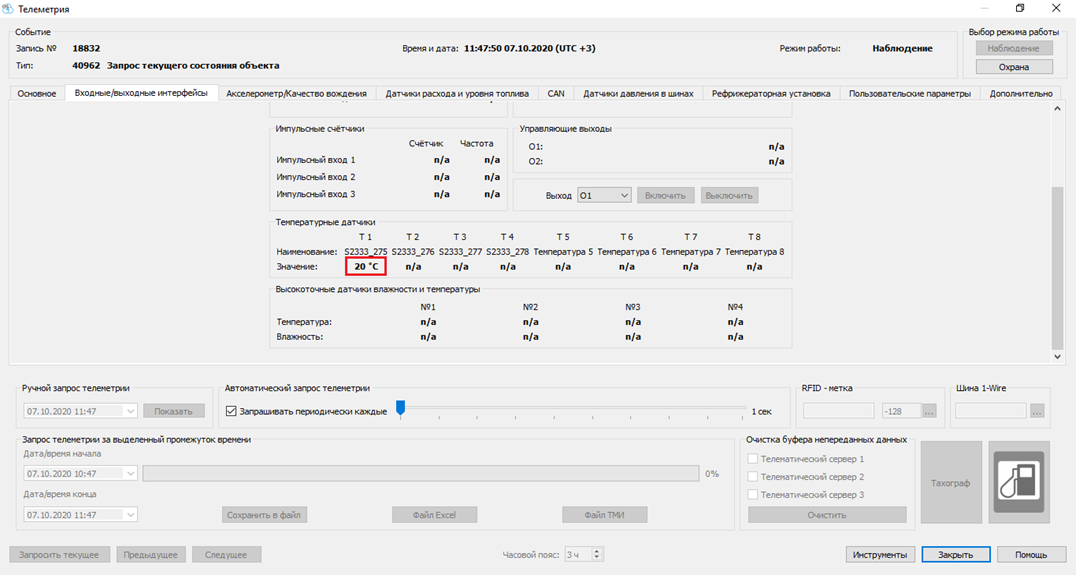Expand the Дата/время конца date picker

point(130,515)
